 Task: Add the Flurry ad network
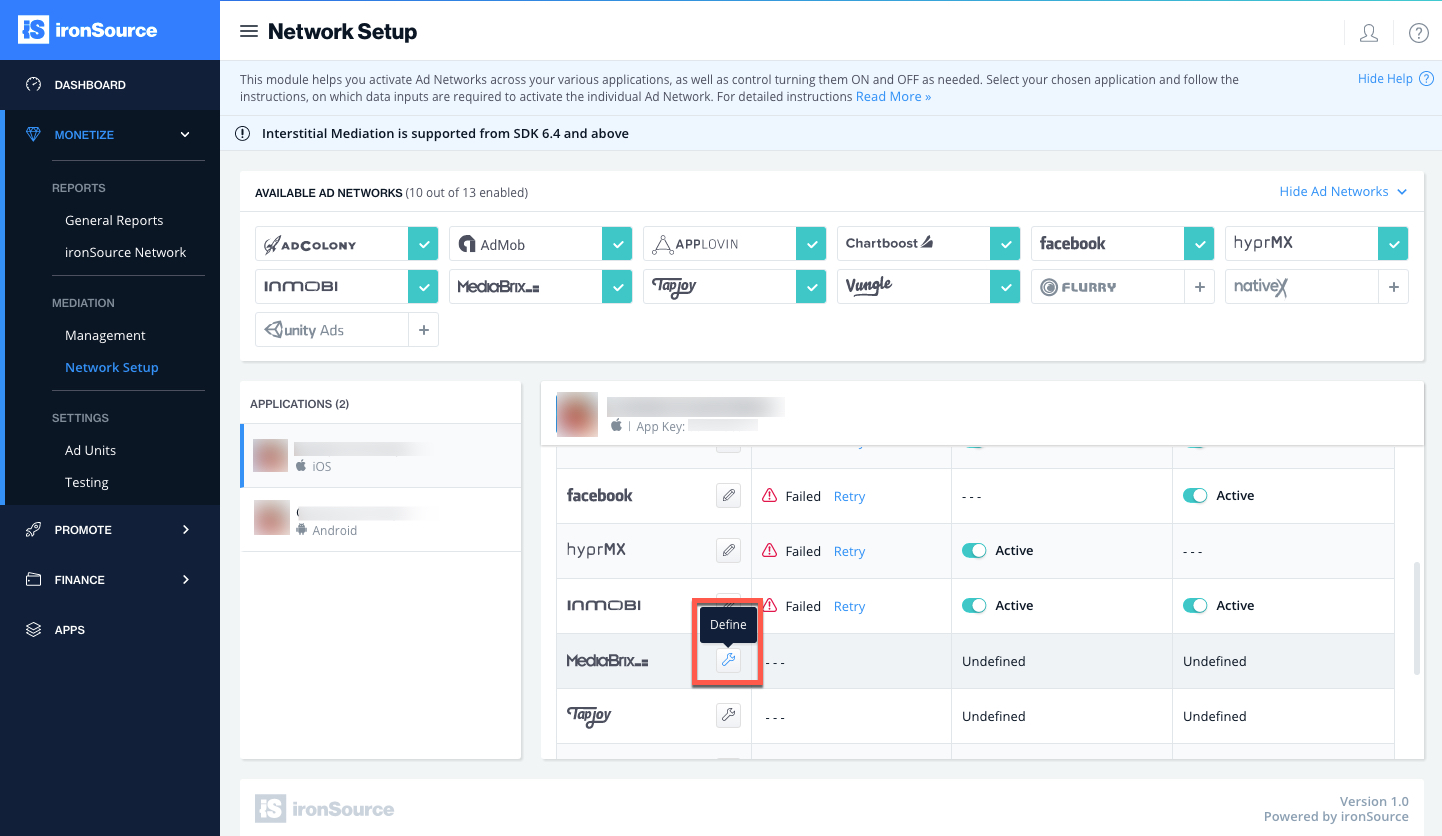(x=1199, y=287)
